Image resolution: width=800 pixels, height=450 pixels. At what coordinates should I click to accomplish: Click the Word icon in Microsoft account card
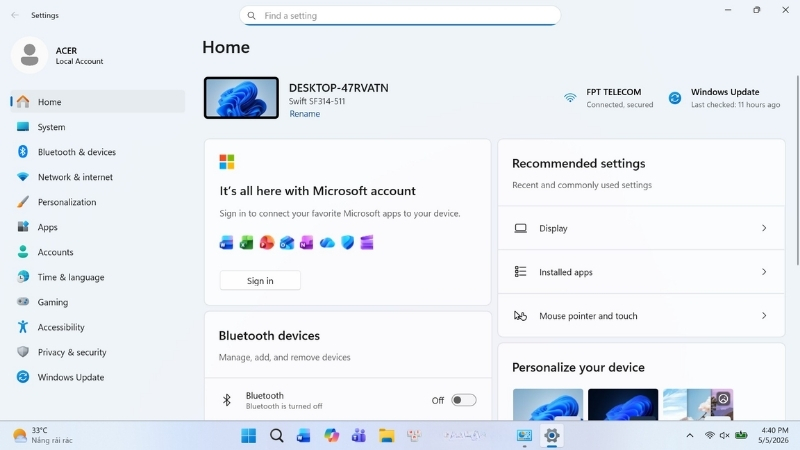[227, 243]
